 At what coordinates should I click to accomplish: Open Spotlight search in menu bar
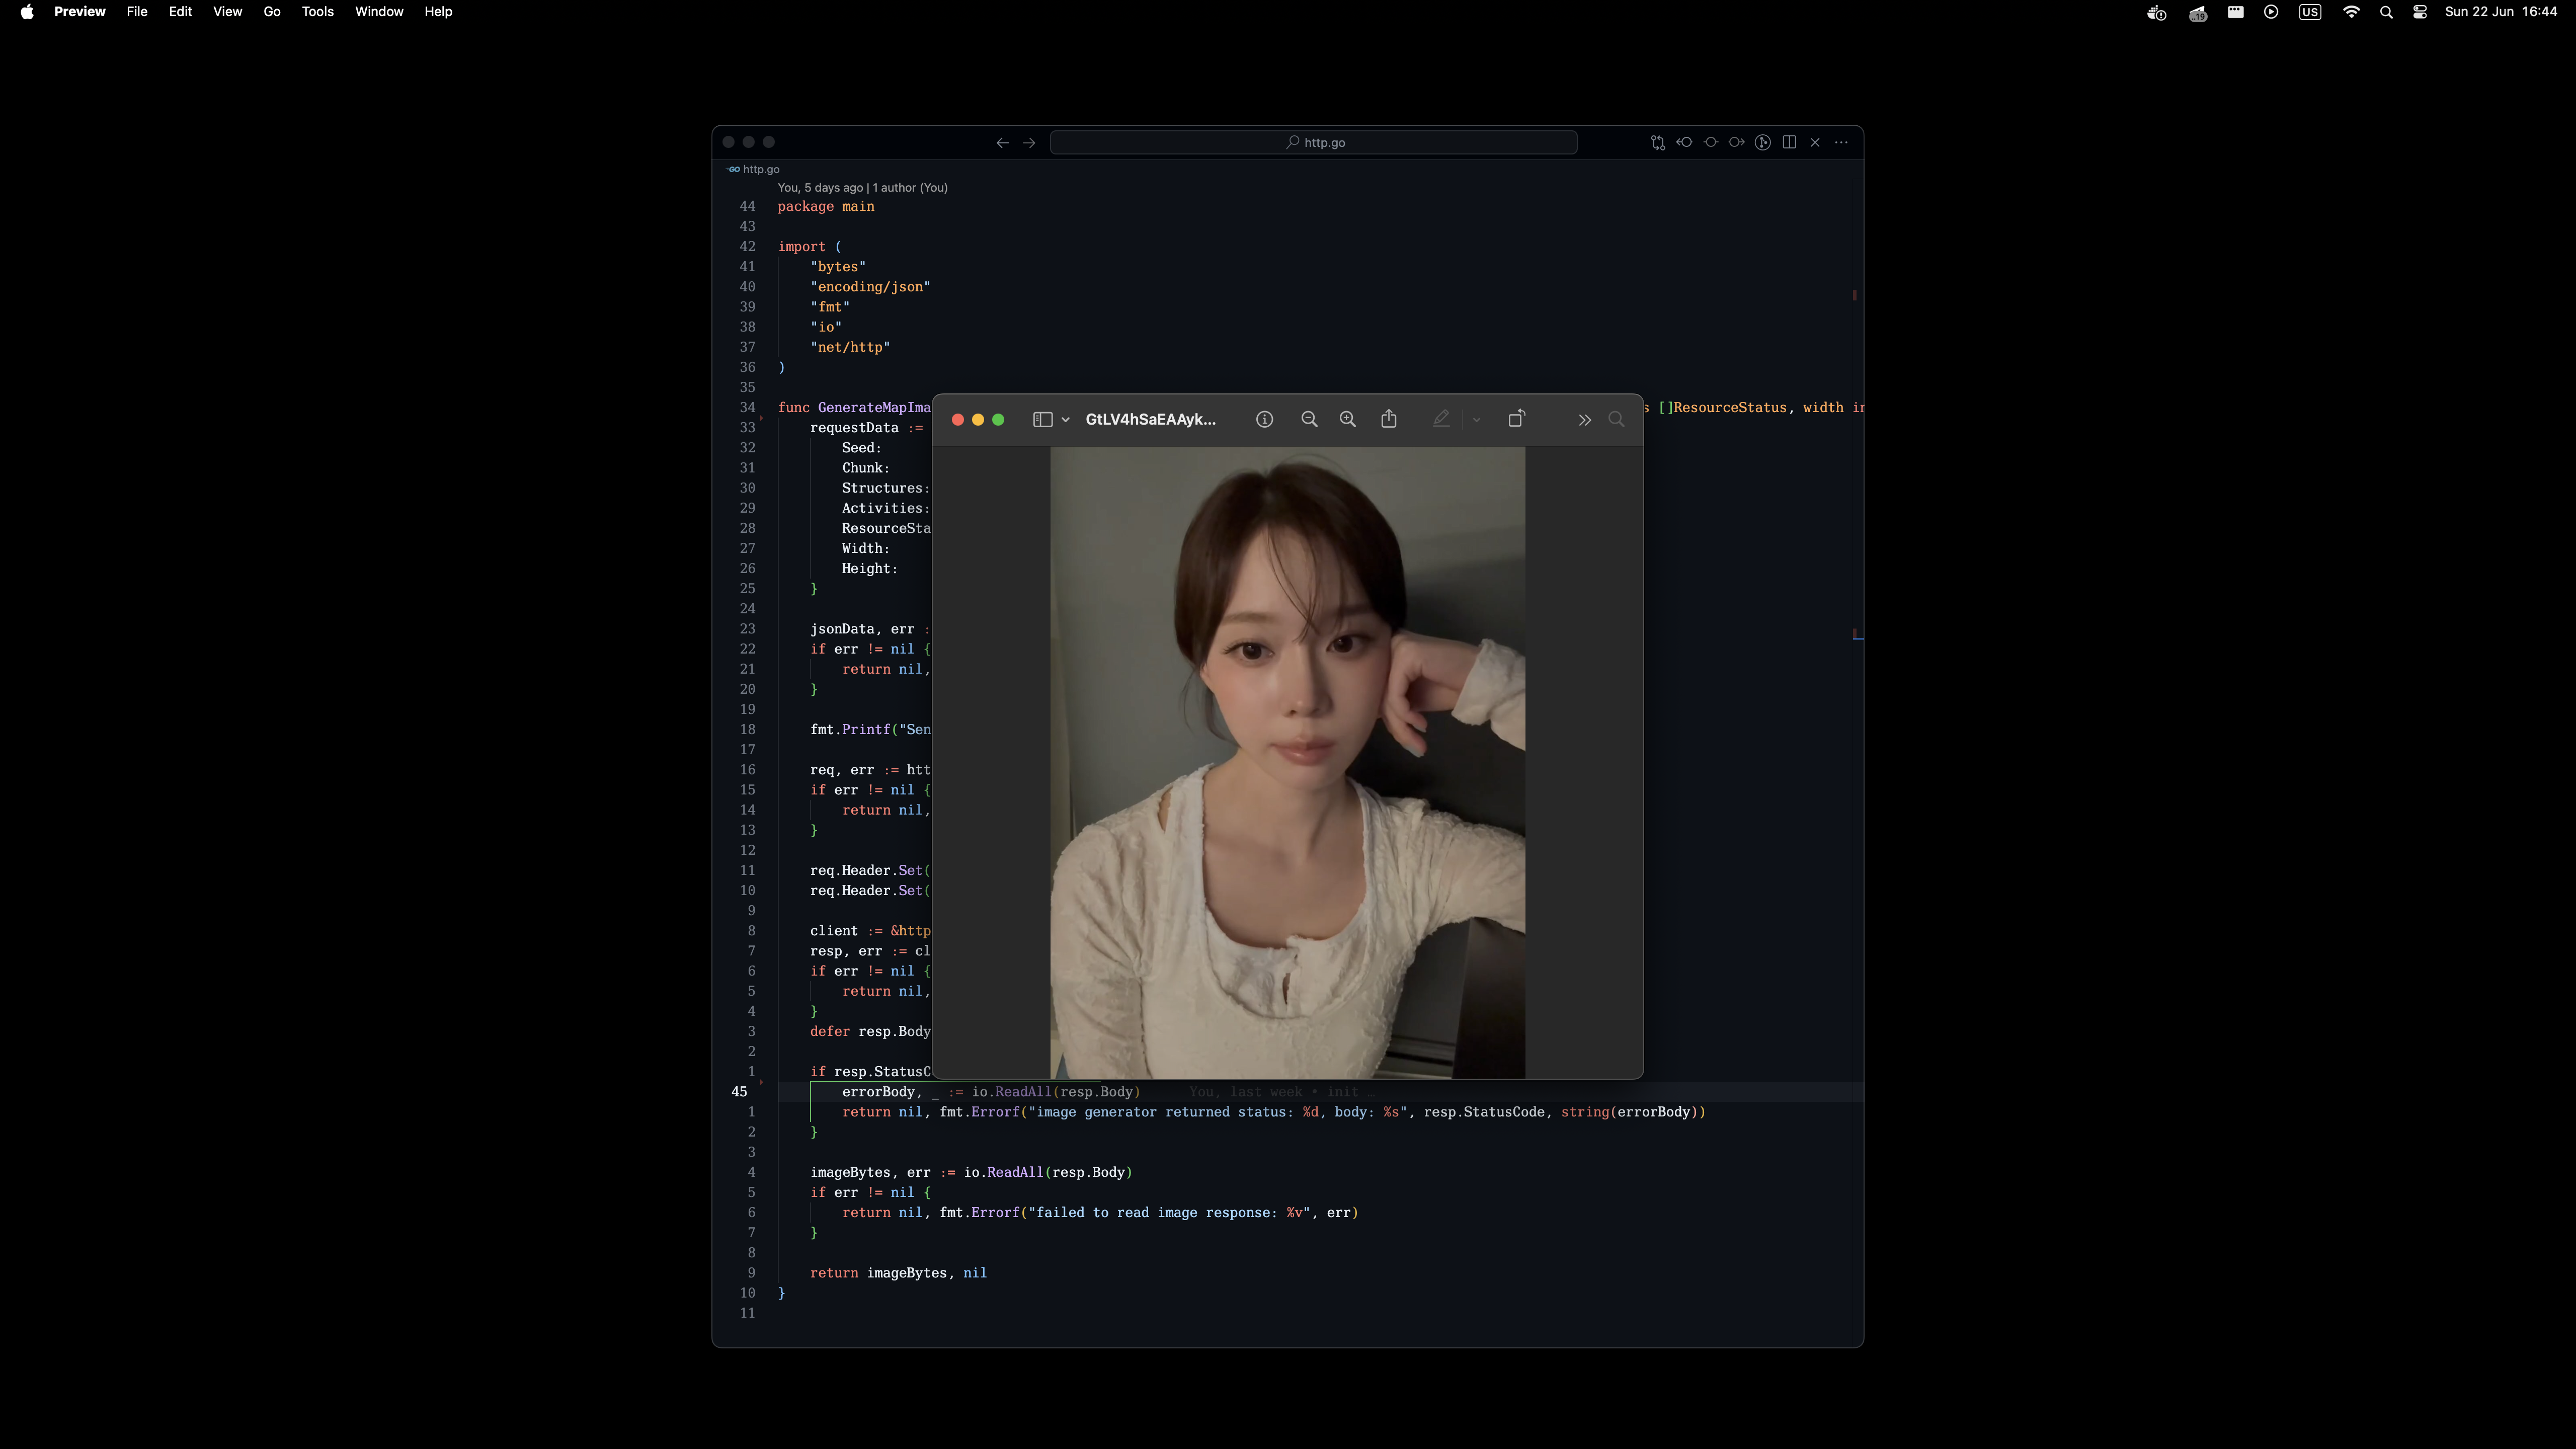2386,12
